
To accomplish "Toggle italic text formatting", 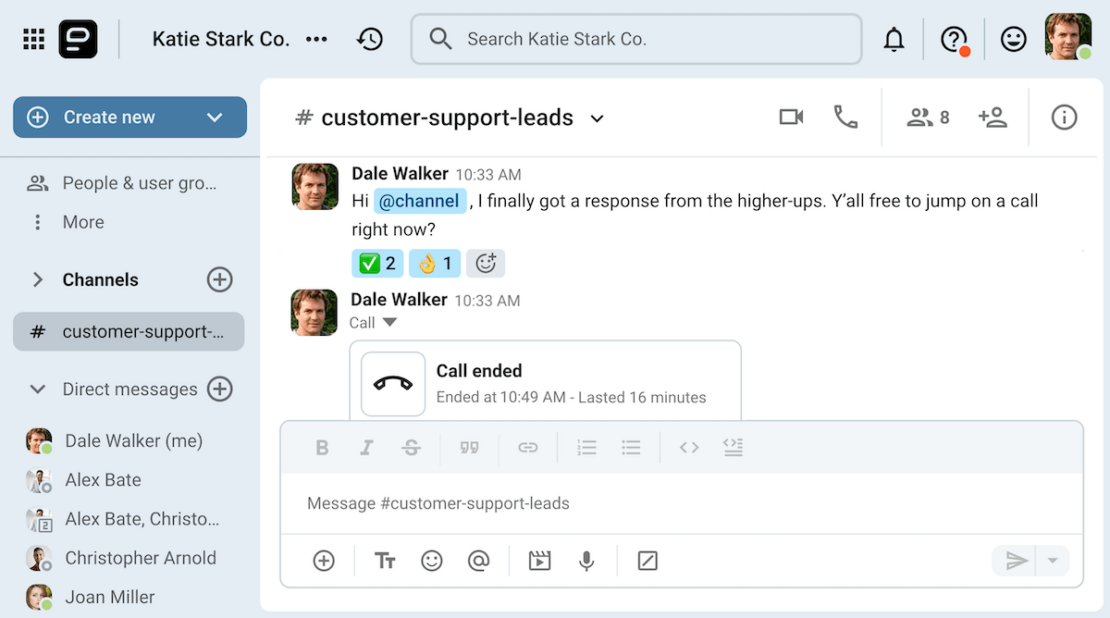I will coord(367,448).
